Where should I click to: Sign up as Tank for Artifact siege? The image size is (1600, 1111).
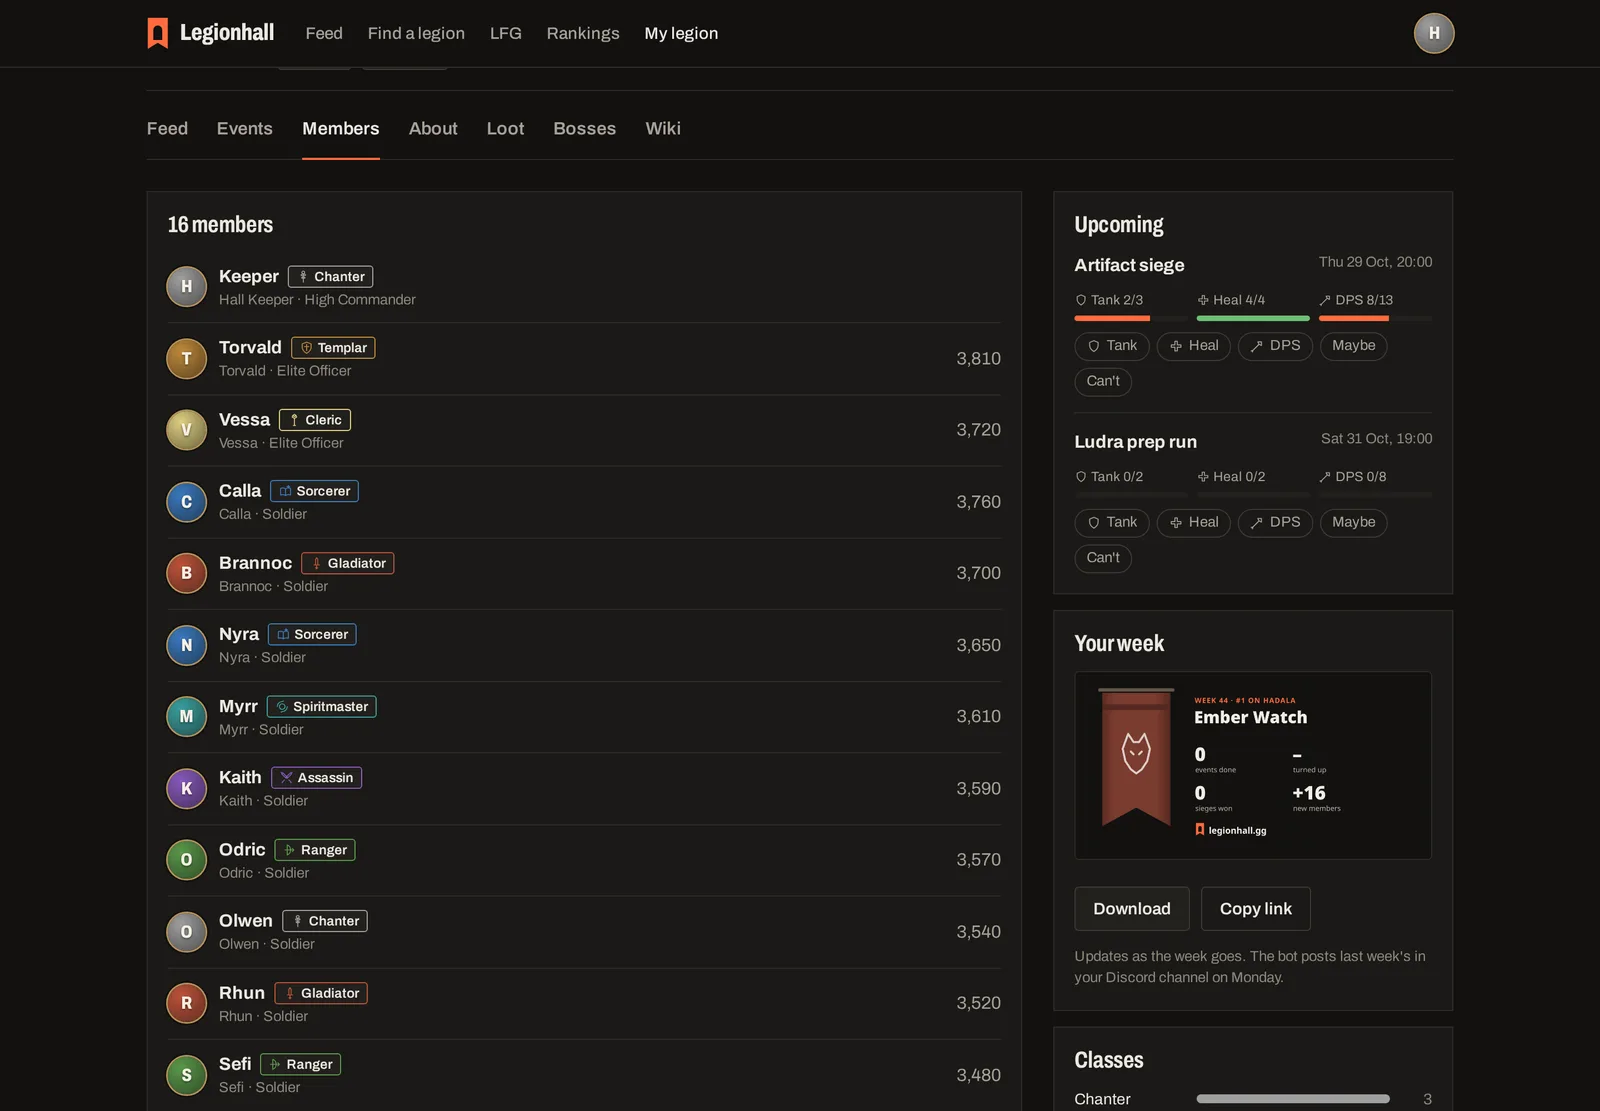(x=1112, y=346)
